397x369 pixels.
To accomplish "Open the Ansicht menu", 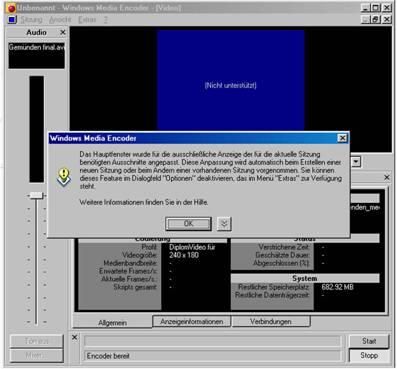I will pos(60,20).
